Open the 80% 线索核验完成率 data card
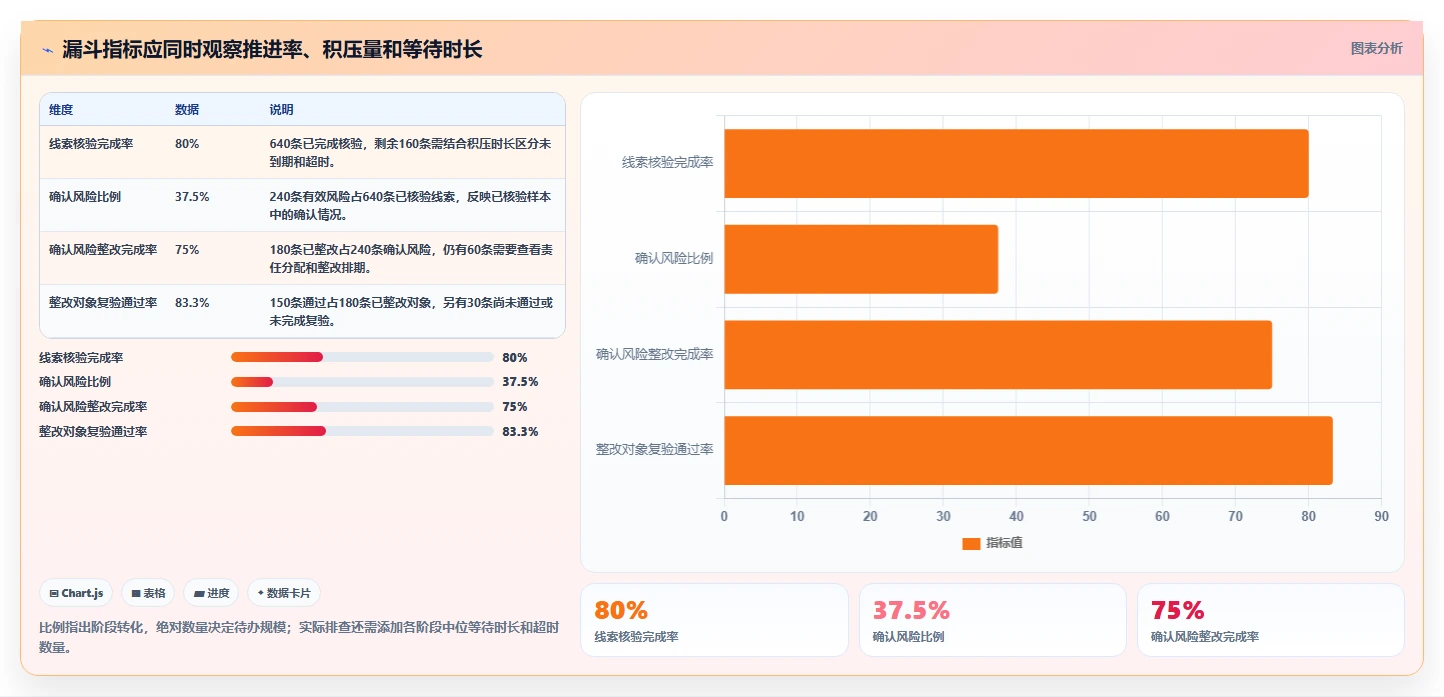1444x697 pixels. (x=714, y=620)
